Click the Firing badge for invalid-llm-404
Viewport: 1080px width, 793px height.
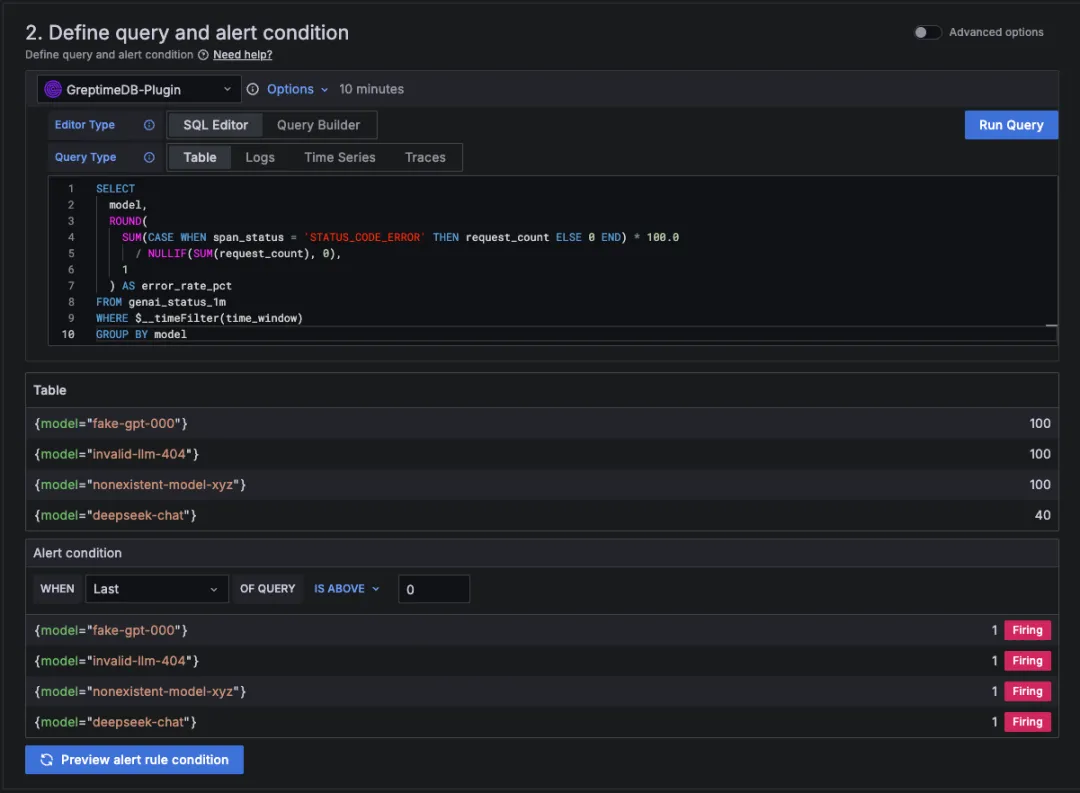(1027, 661)
